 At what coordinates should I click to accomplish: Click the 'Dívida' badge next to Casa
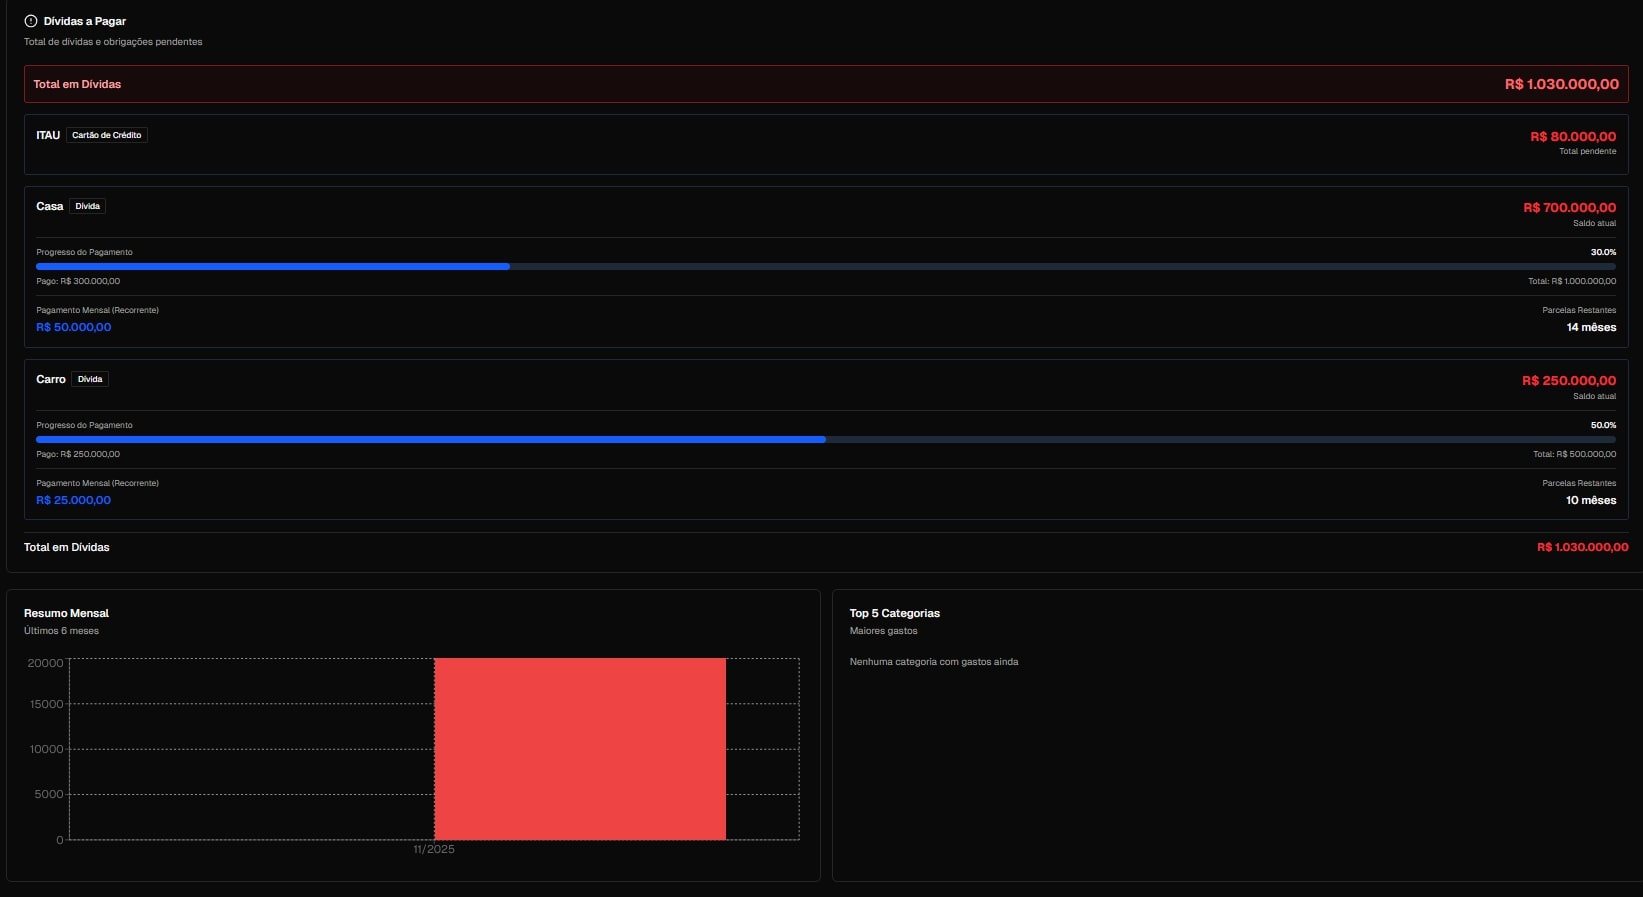pyautogui.click(x=88, y=206)
